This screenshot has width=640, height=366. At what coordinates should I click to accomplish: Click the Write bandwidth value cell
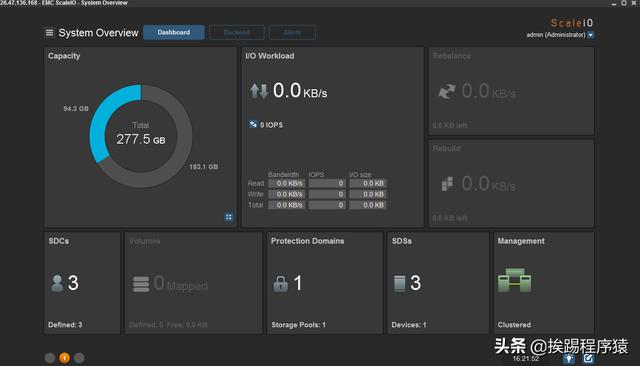point(287,194)
